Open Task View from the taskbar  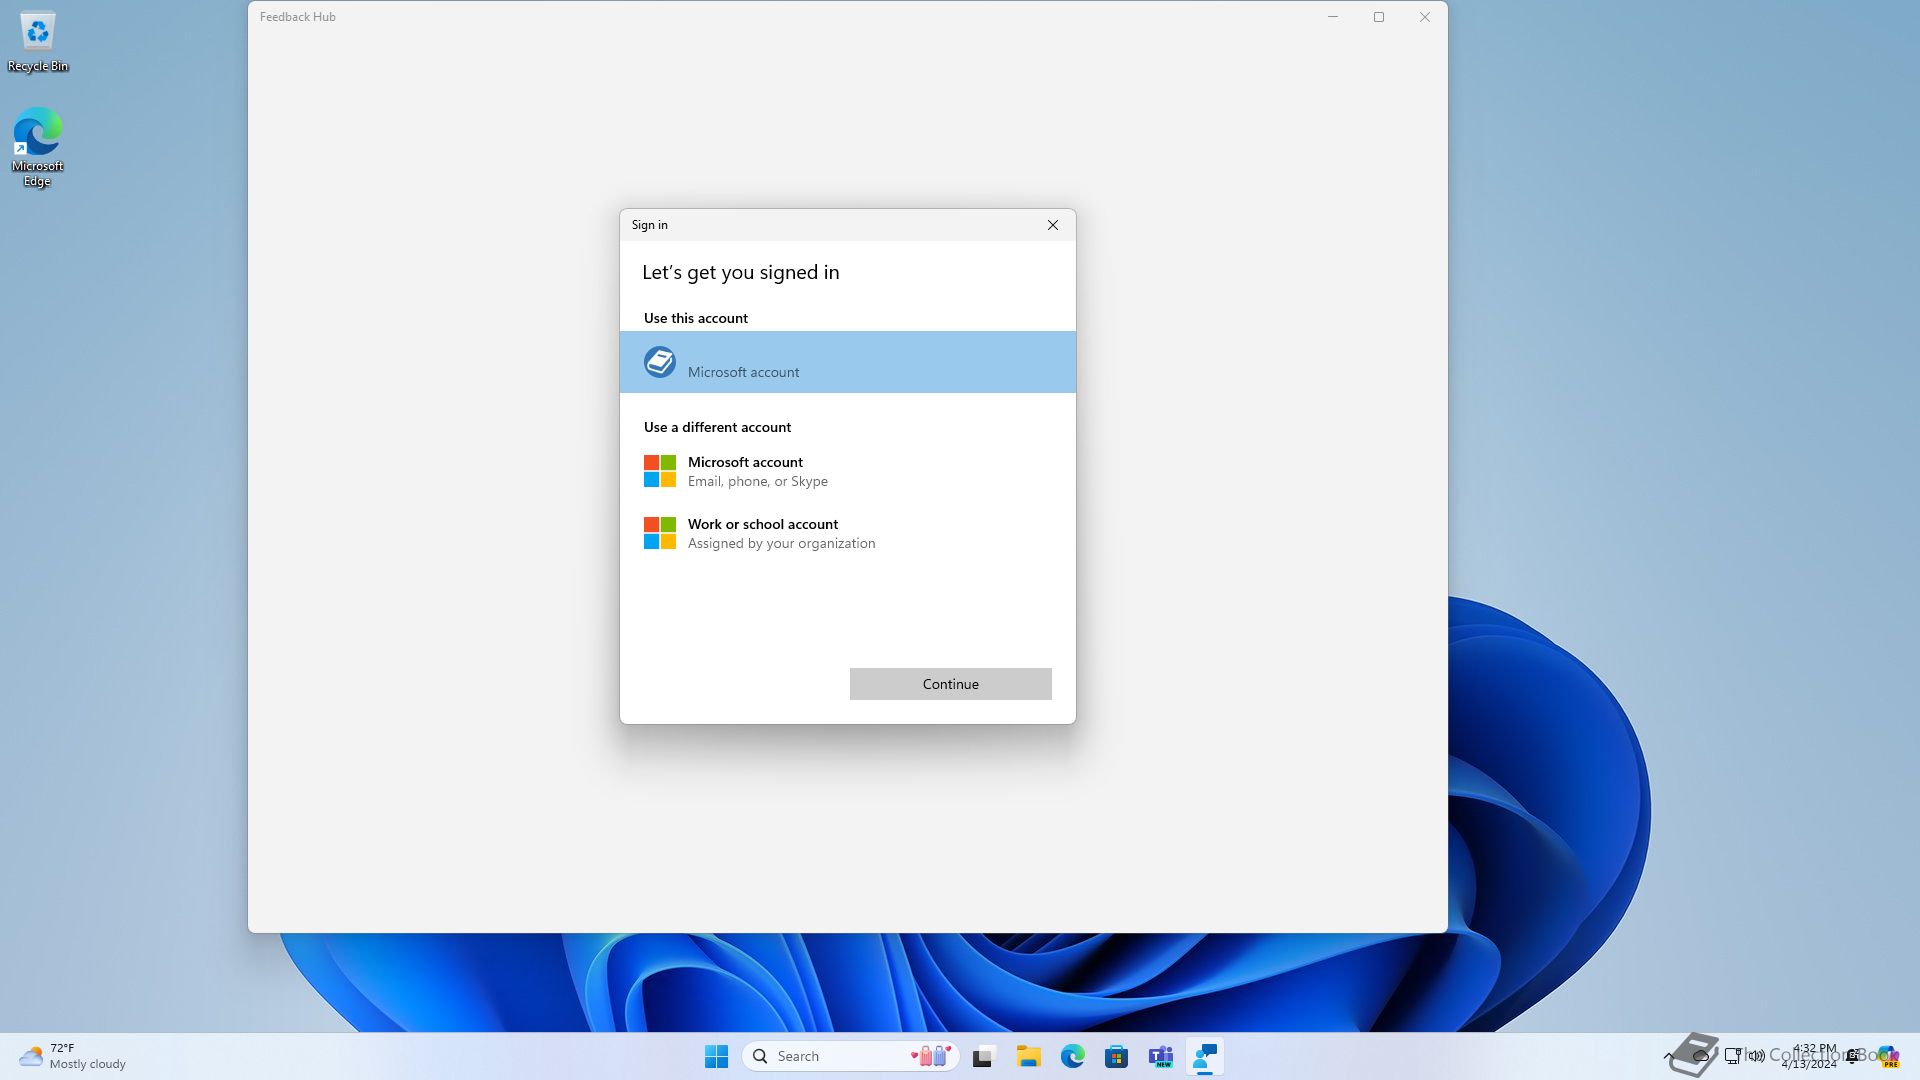pyautogui.click(x=984, y=1056)
